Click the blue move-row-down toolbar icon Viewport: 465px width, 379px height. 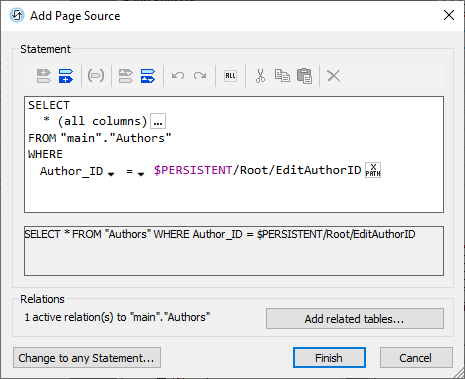(x=148, y=76)
